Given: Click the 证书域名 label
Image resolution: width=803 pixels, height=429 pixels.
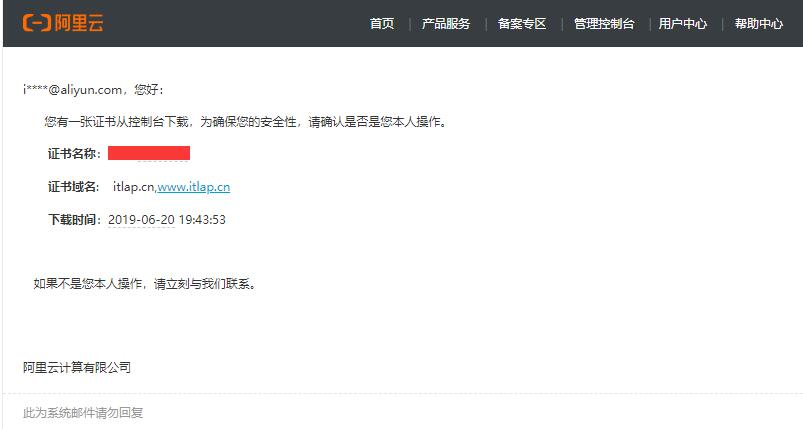Looking at the screenshot, I should pyautogui.click(x=73, y=187).
